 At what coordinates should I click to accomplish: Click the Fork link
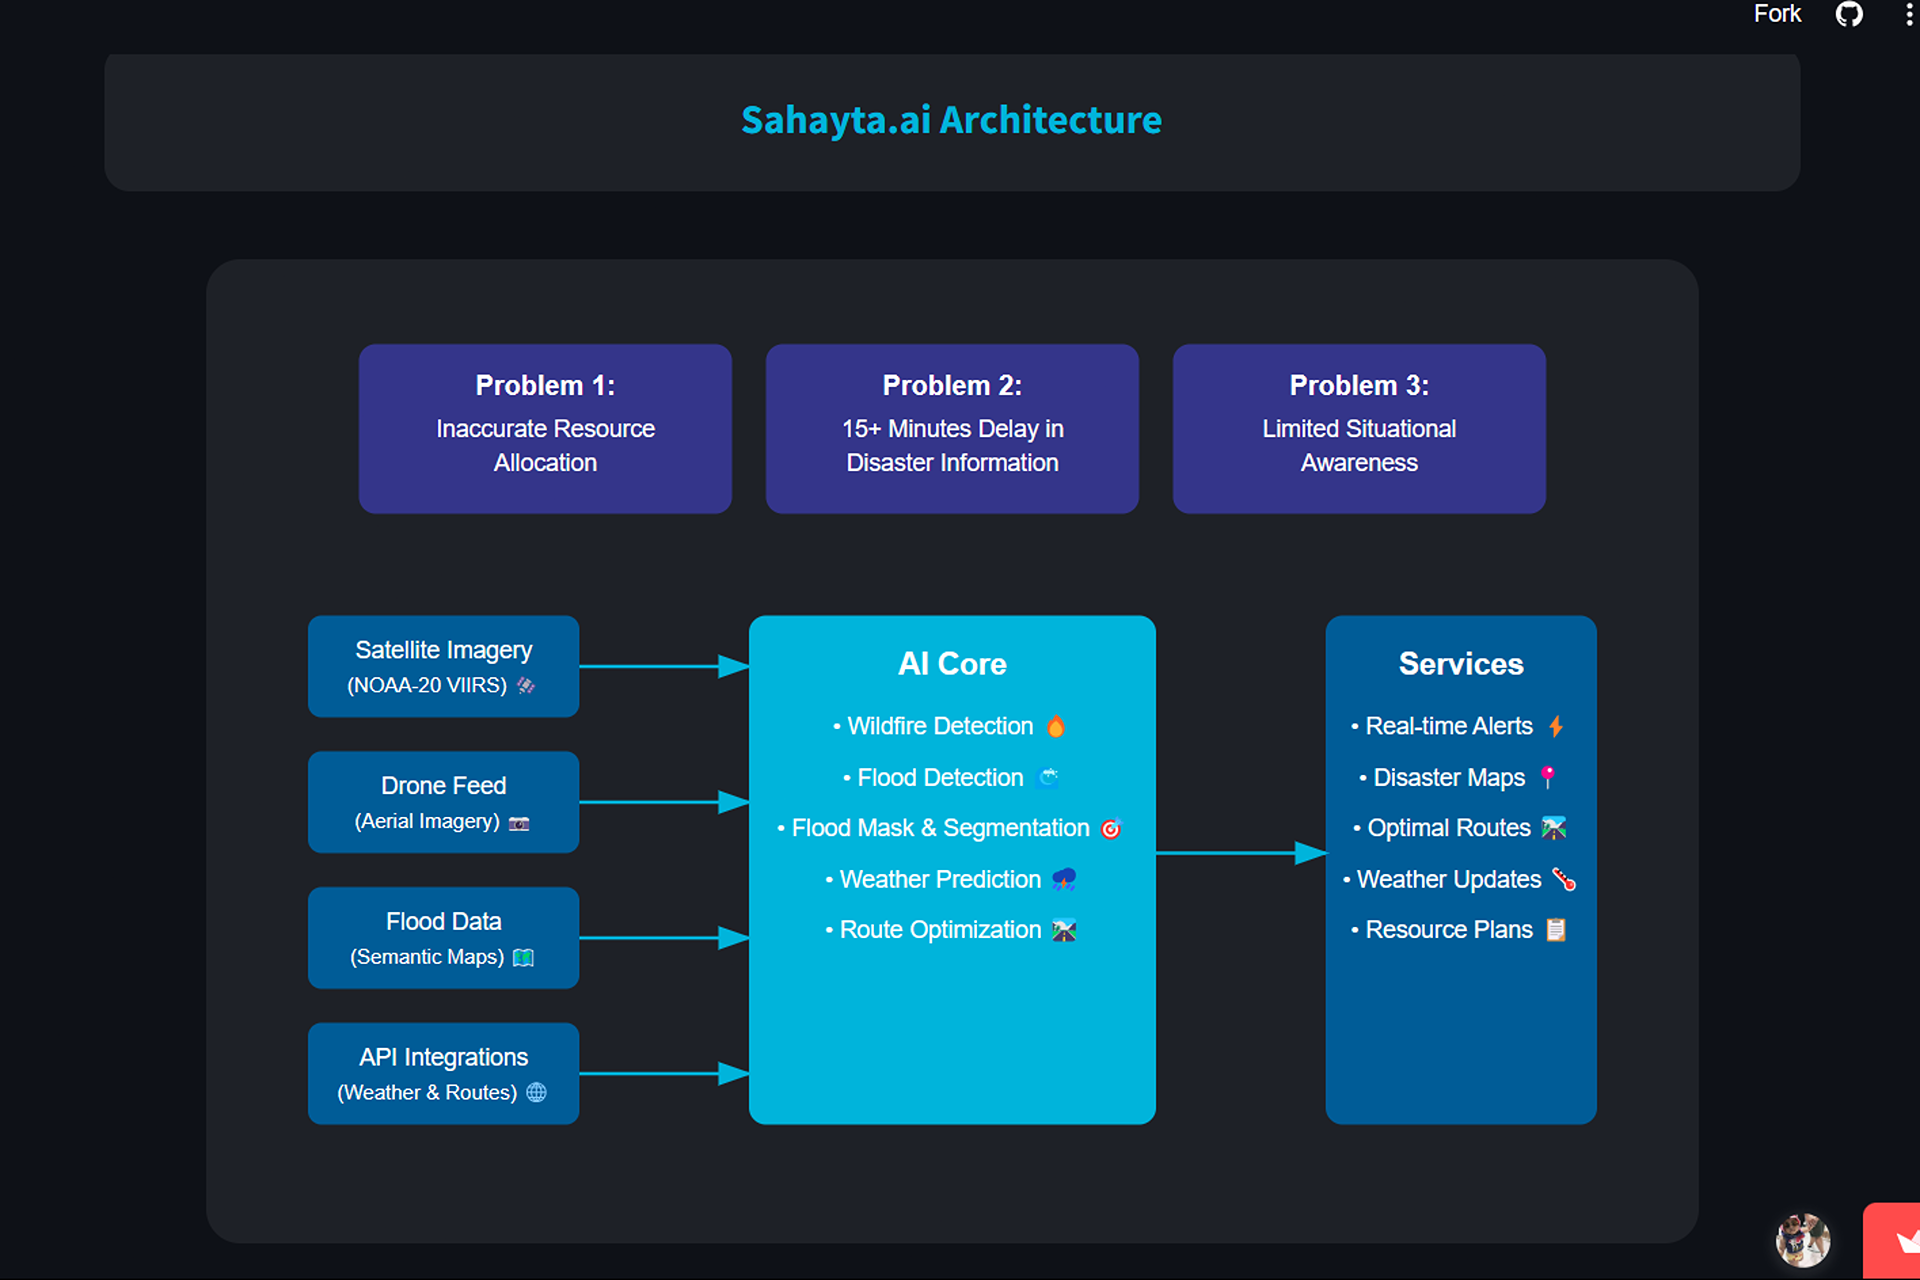tap(1777, 14)
